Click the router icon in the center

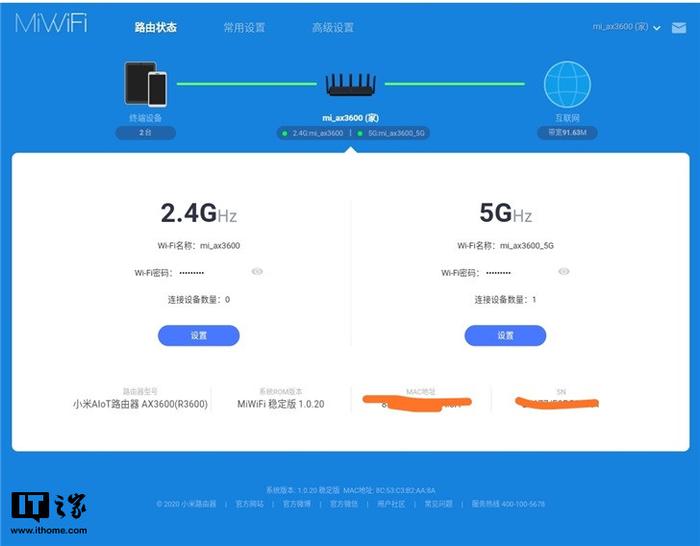pyautogui.click(x=350, y=85)
